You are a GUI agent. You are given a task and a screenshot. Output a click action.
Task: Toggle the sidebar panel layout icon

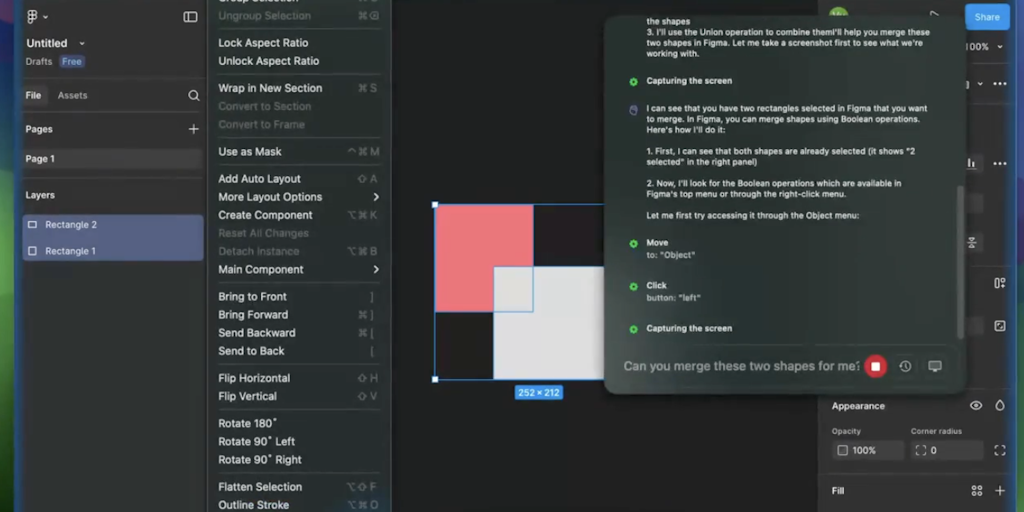click(x=190, y=17)
